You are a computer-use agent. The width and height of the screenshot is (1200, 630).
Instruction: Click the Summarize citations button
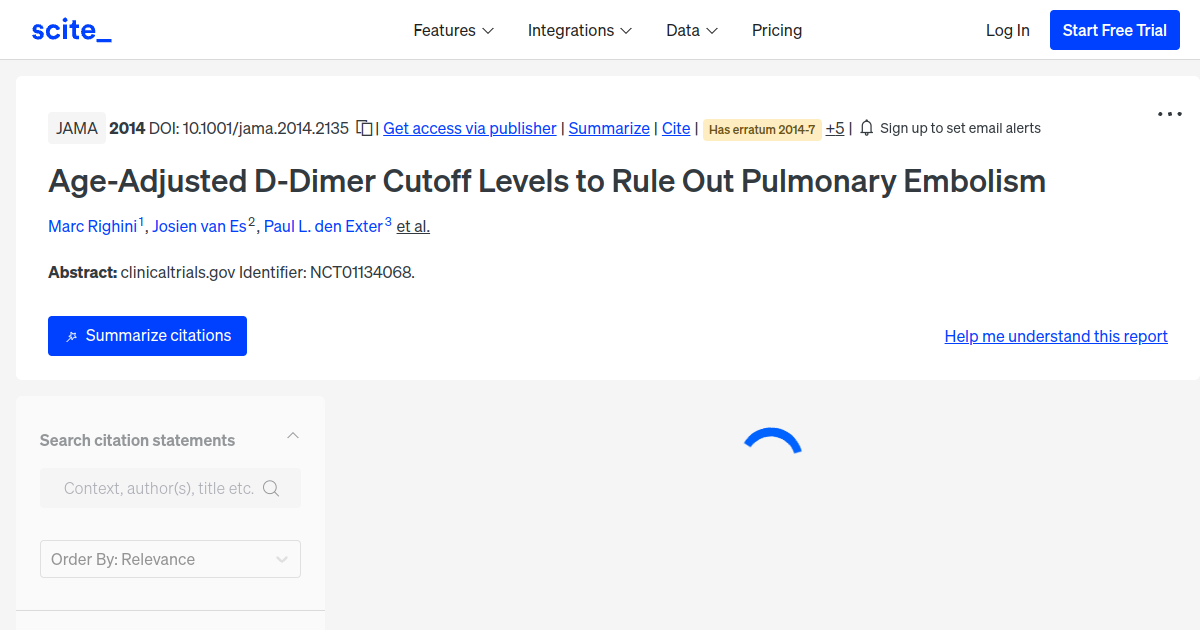147,336
